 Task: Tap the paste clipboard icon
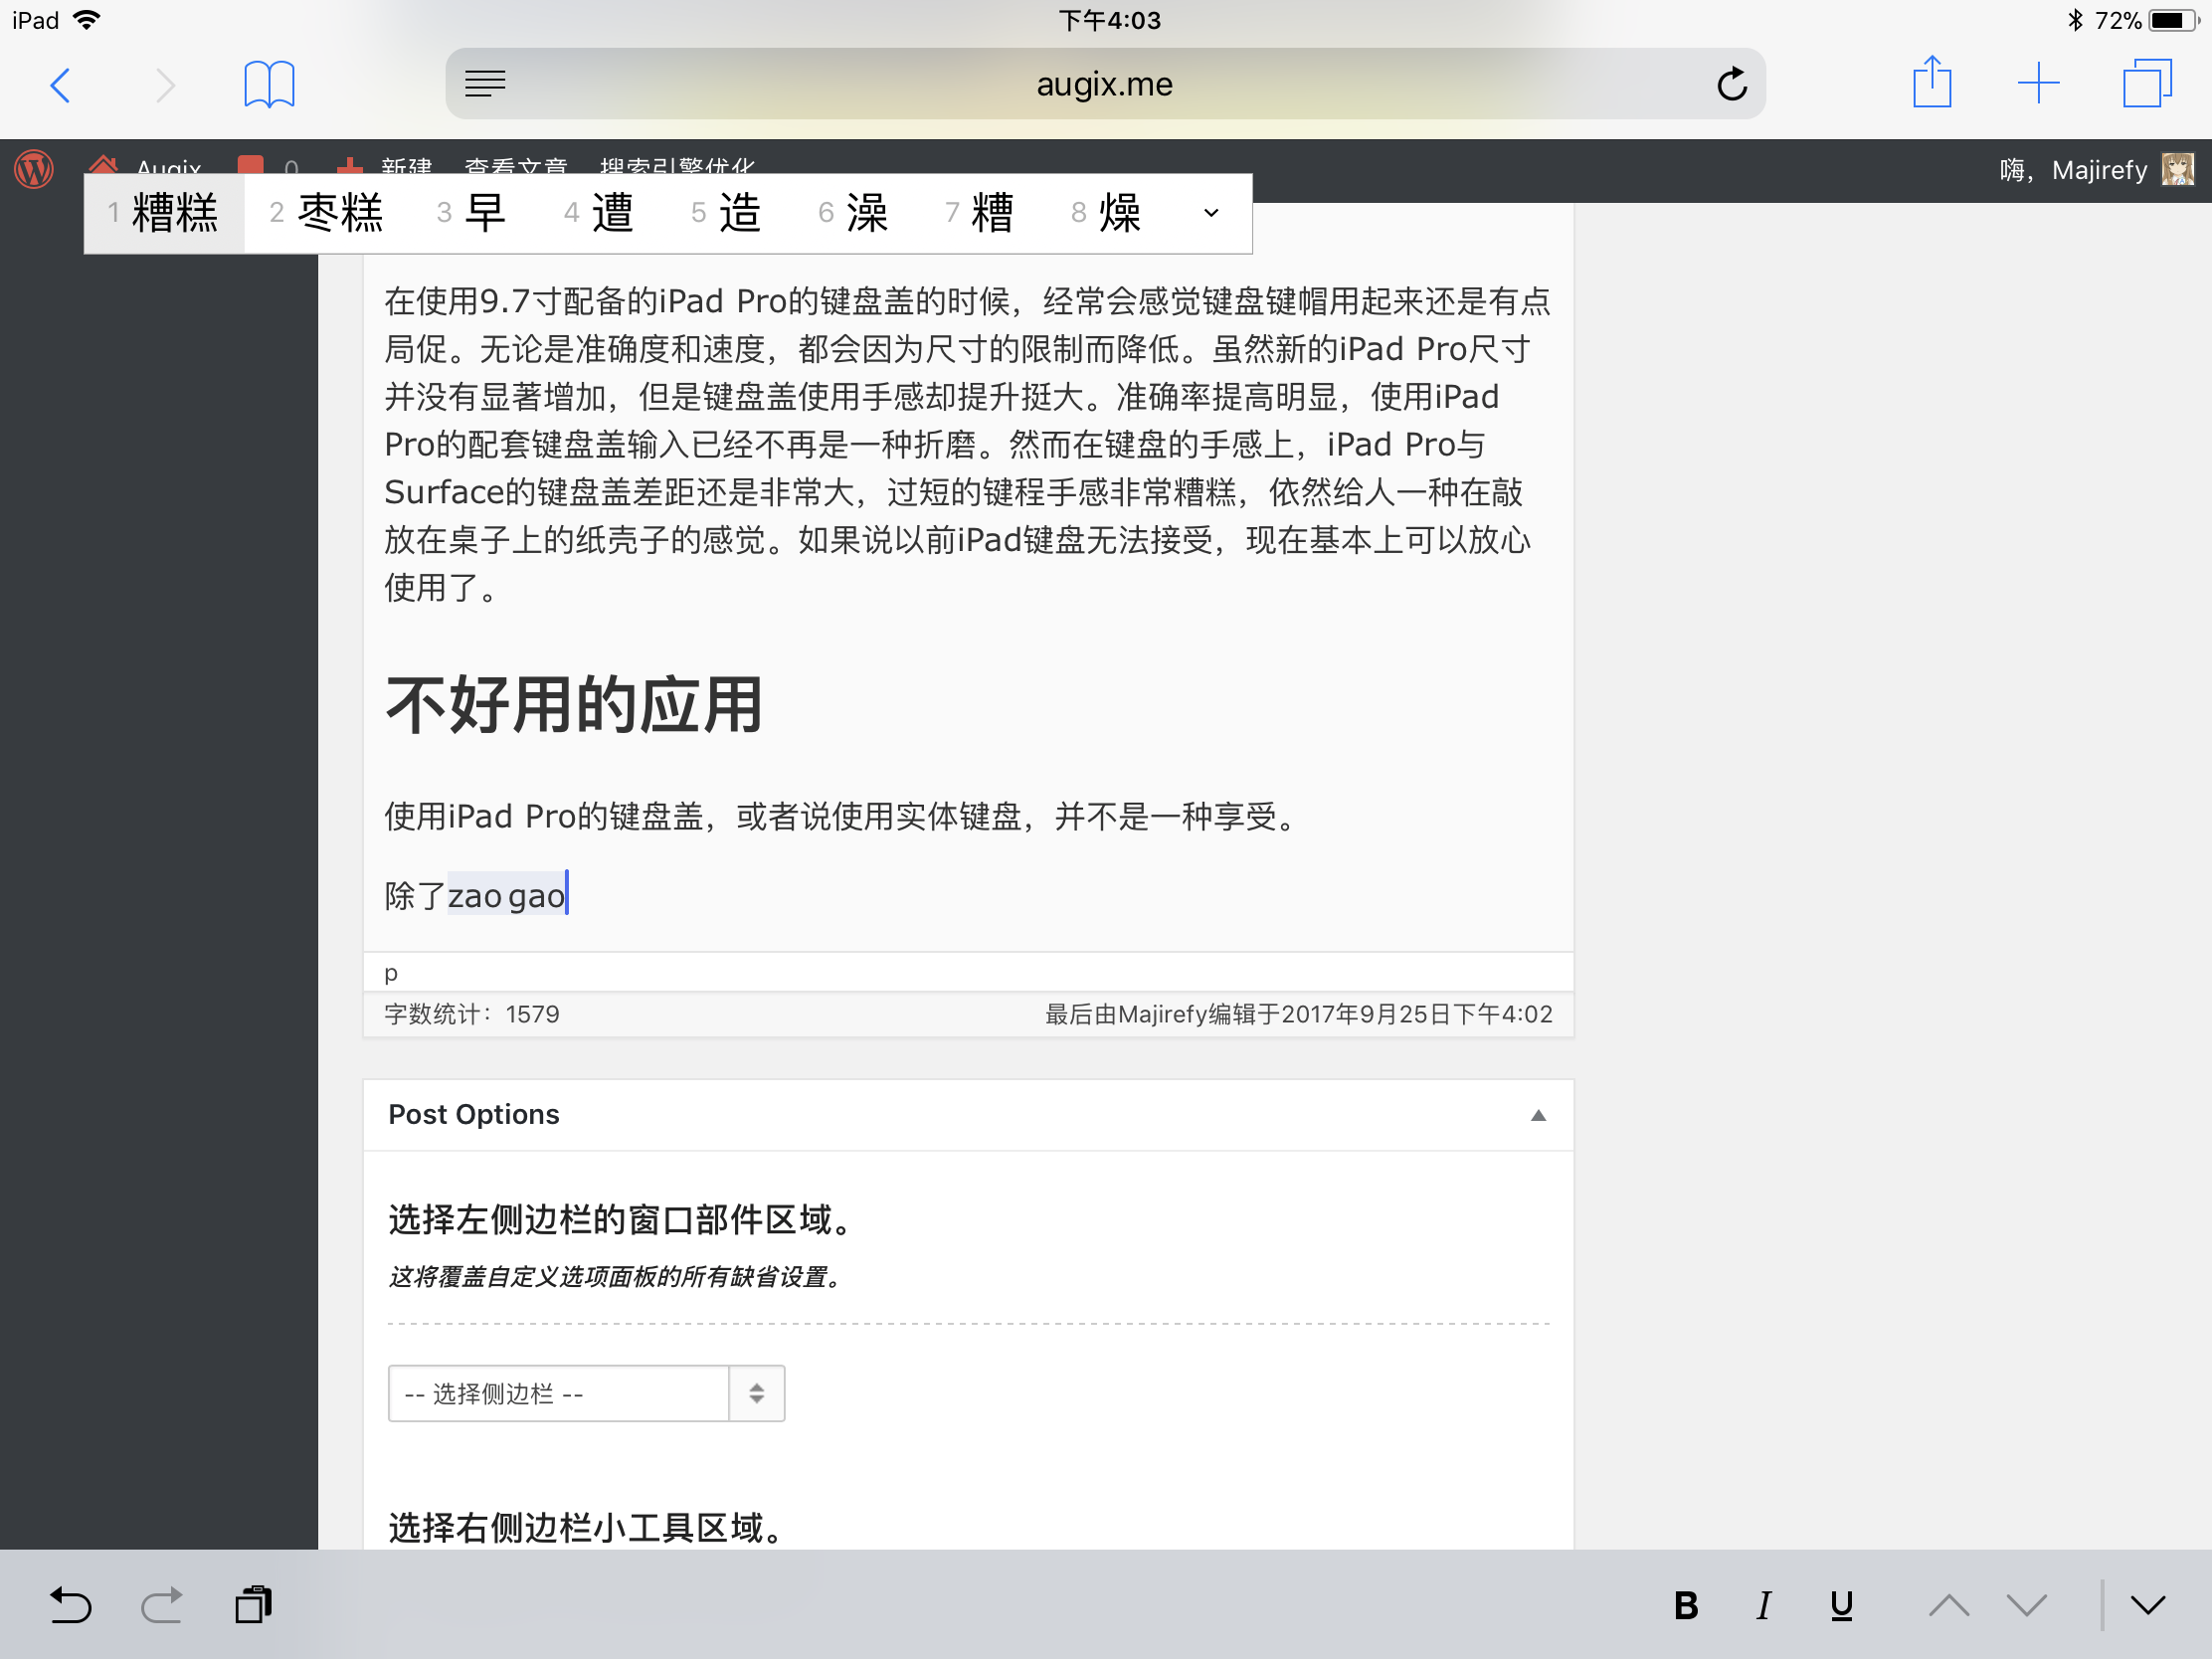[x=253, y=1605]
